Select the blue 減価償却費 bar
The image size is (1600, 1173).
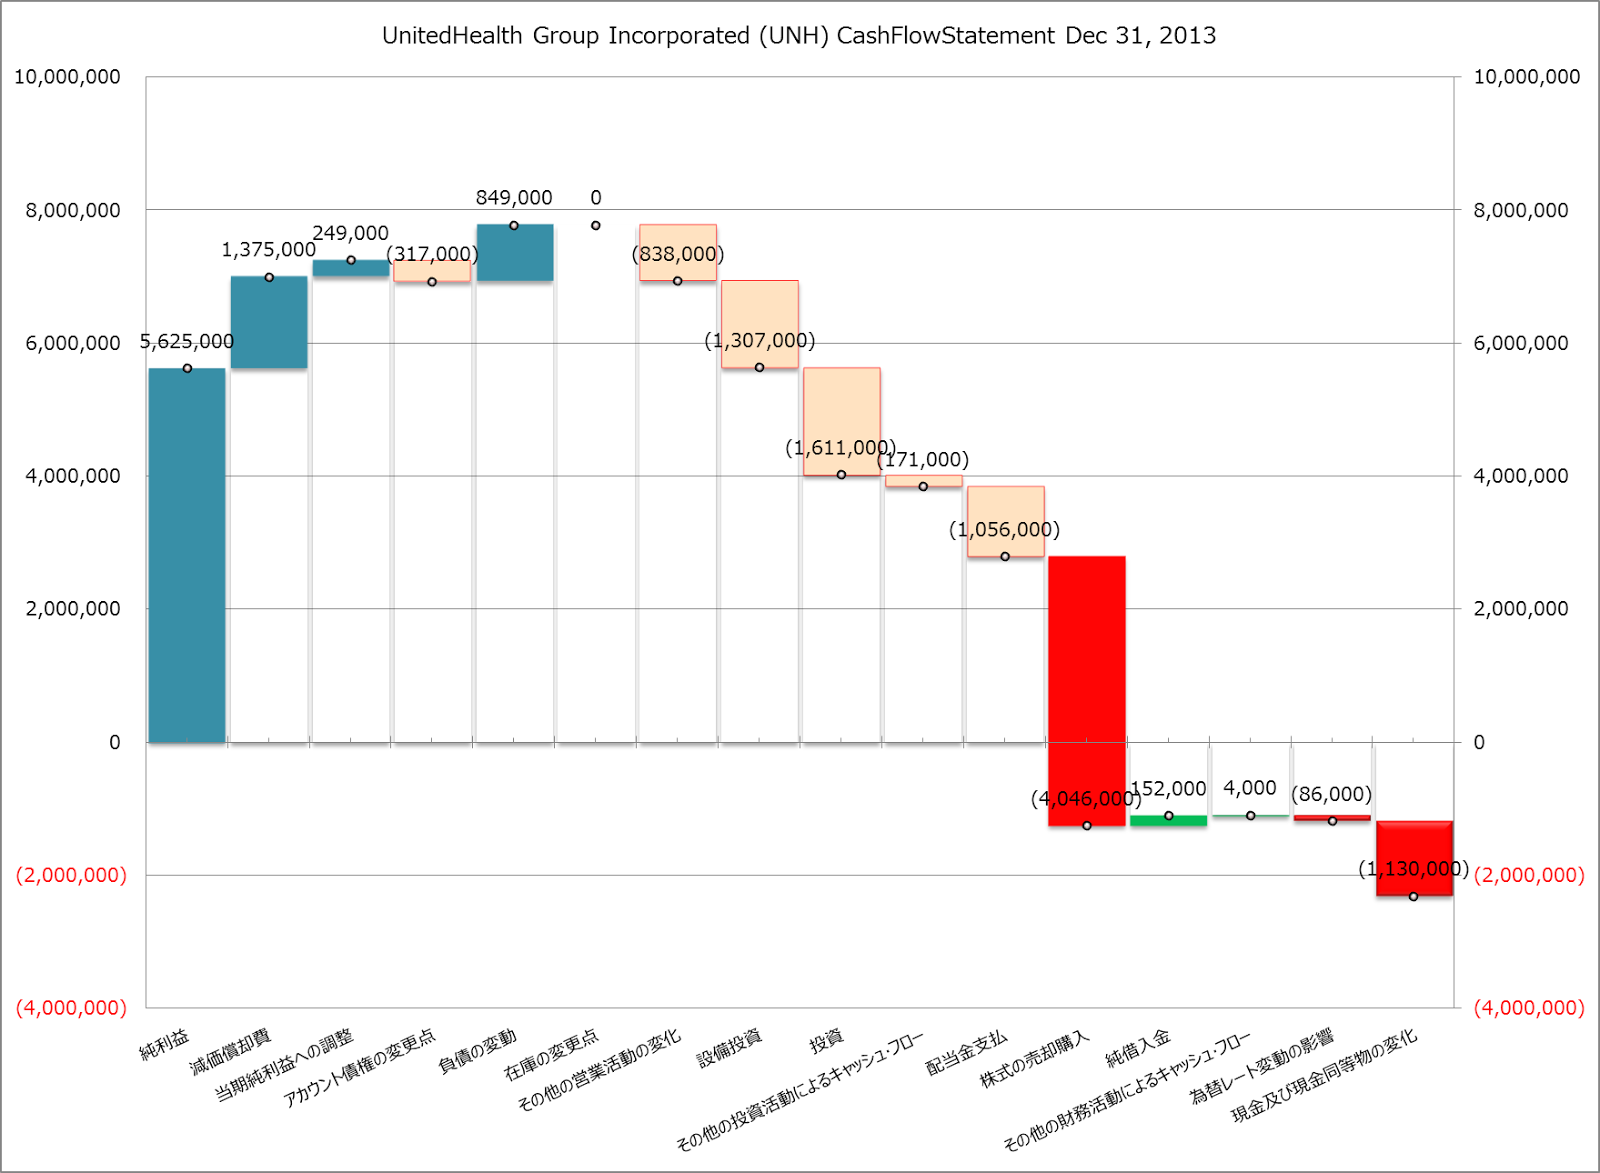click(x=269, y=322)
